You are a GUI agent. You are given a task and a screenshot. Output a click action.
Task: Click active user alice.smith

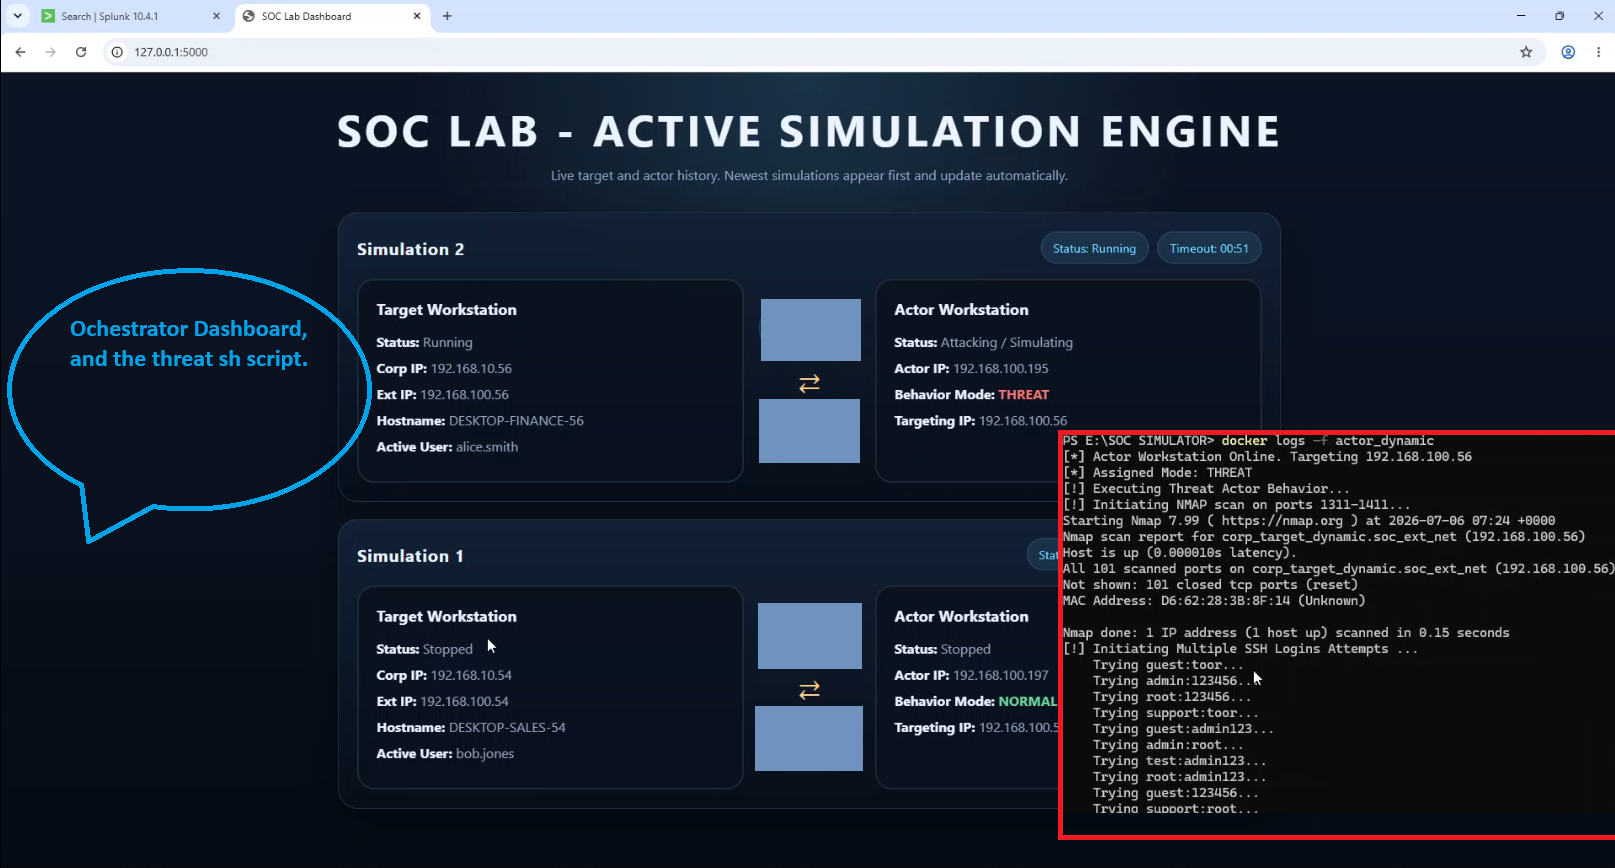coord(447,447)
